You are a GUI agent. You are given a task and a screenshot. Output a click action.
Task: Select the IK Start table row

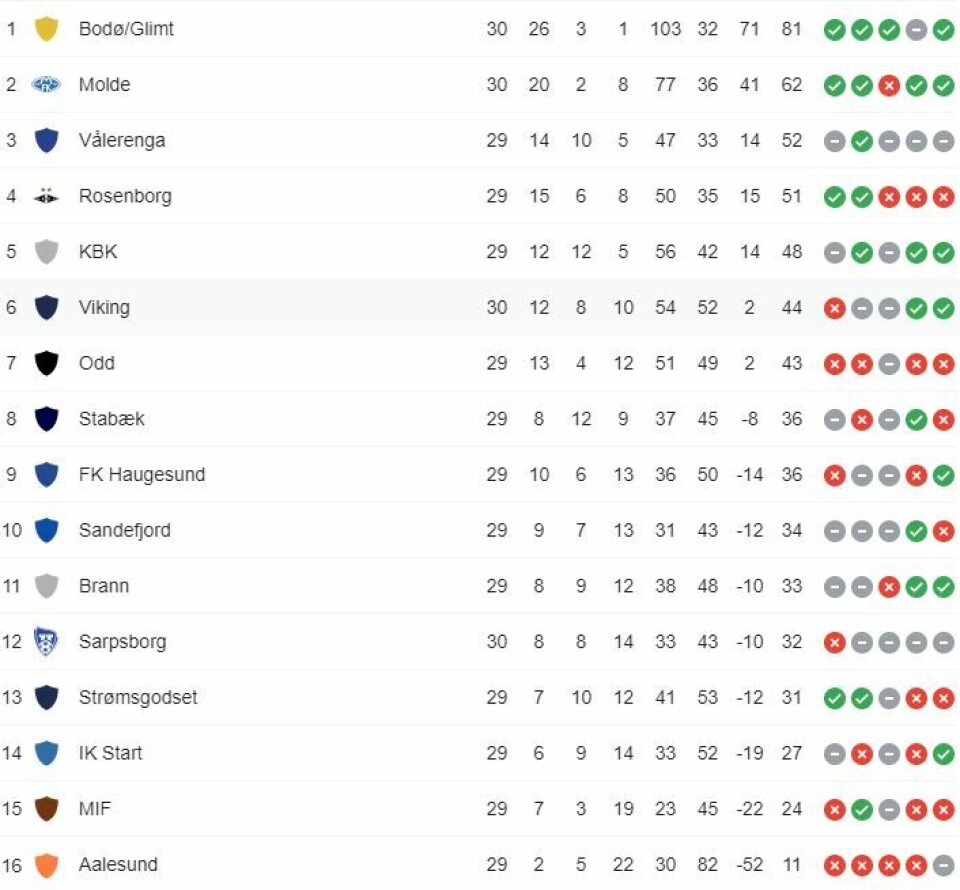click(x=480, y=753)
